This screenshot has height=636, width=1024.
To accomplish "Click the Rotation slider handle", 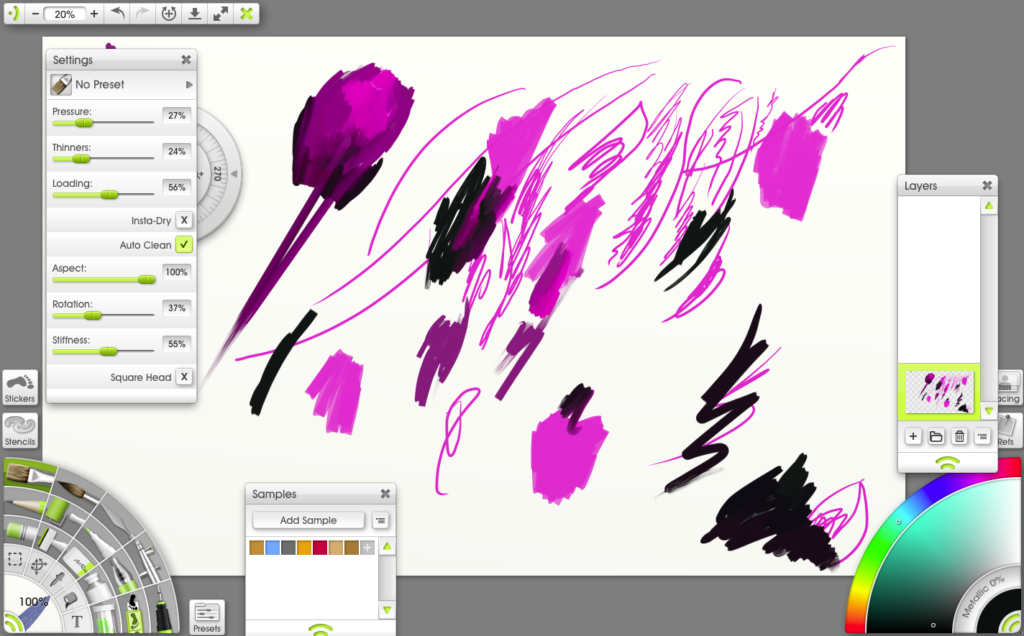I will click(93, 315).
